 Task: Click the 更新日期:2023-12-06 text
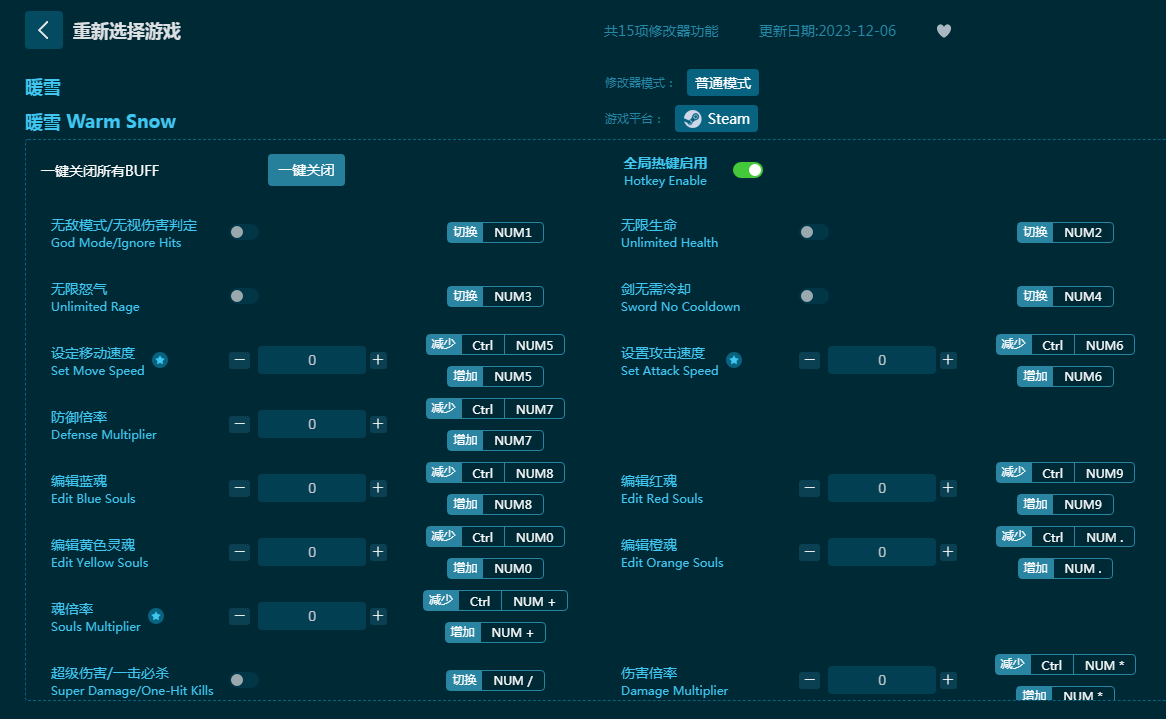point(827,30)
